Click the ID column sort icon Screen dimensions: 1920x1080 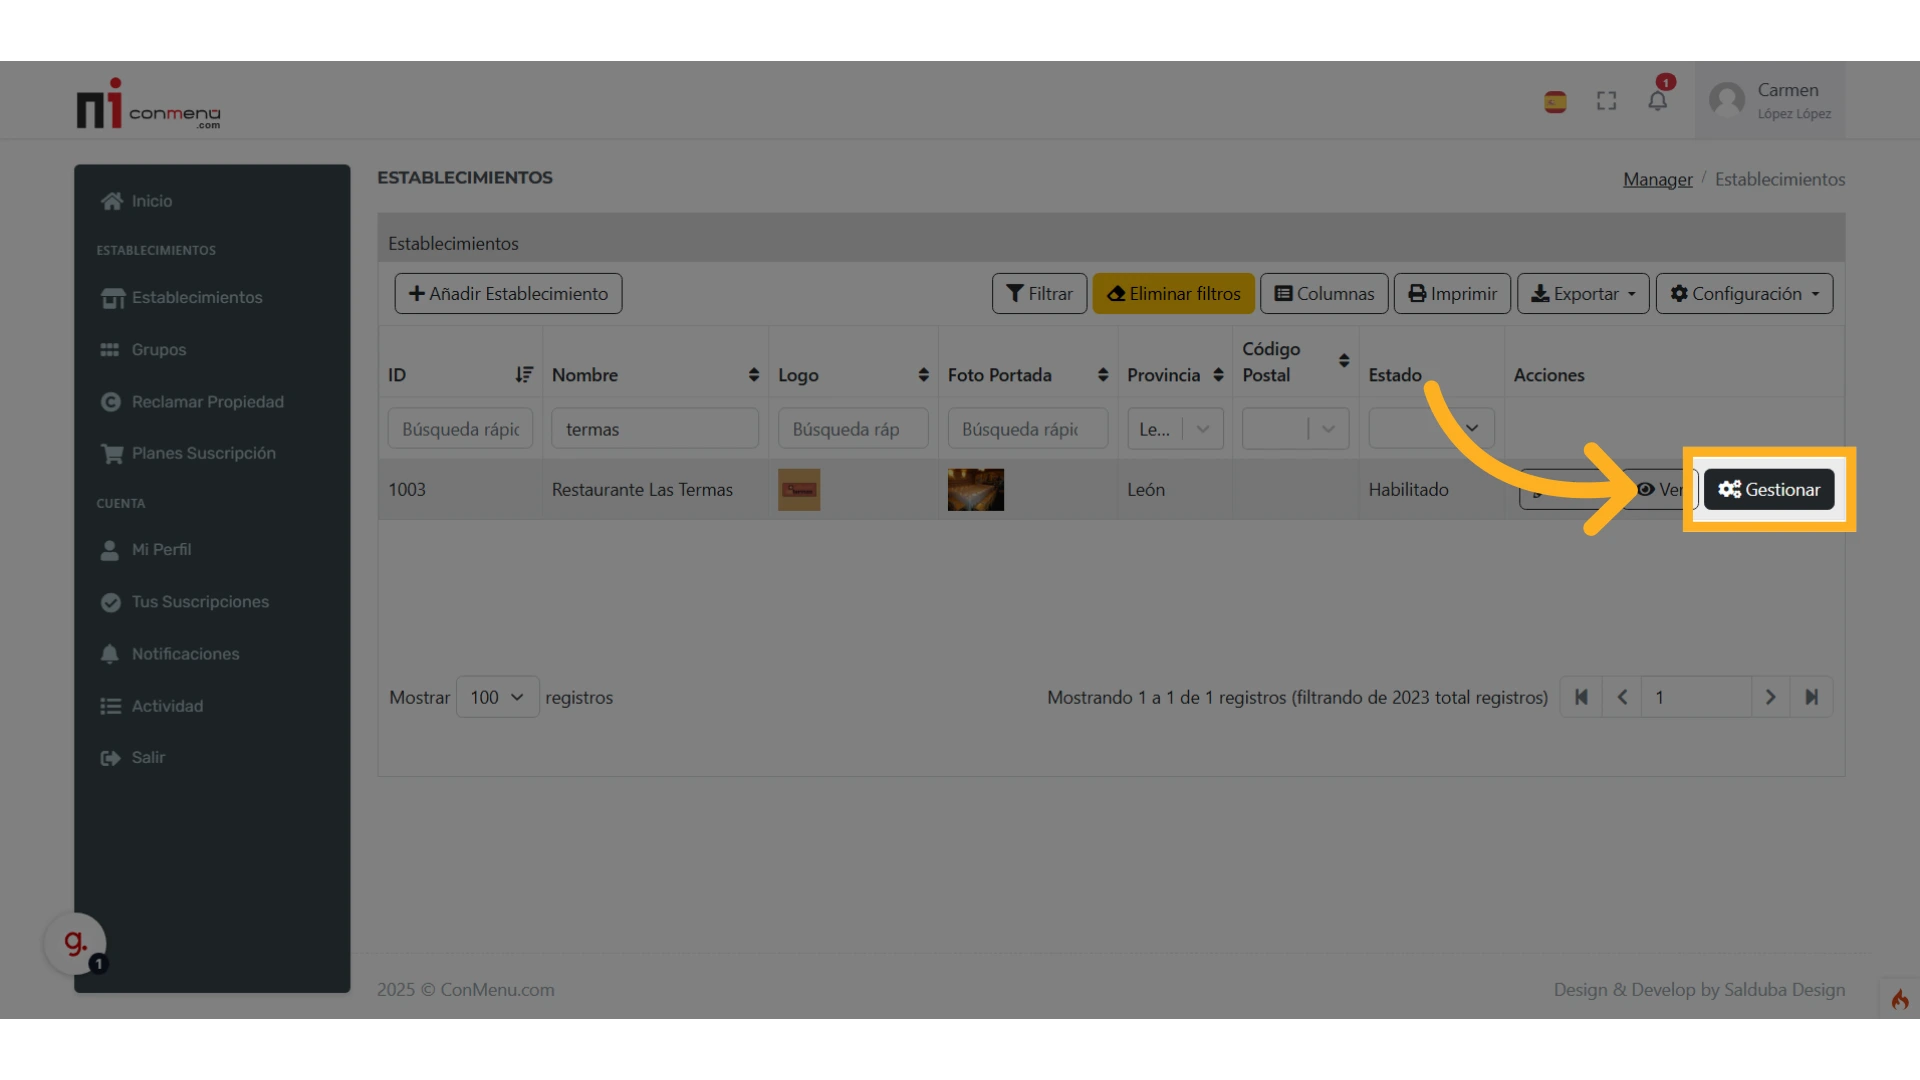pyautogui.click(x=523, y=375)
